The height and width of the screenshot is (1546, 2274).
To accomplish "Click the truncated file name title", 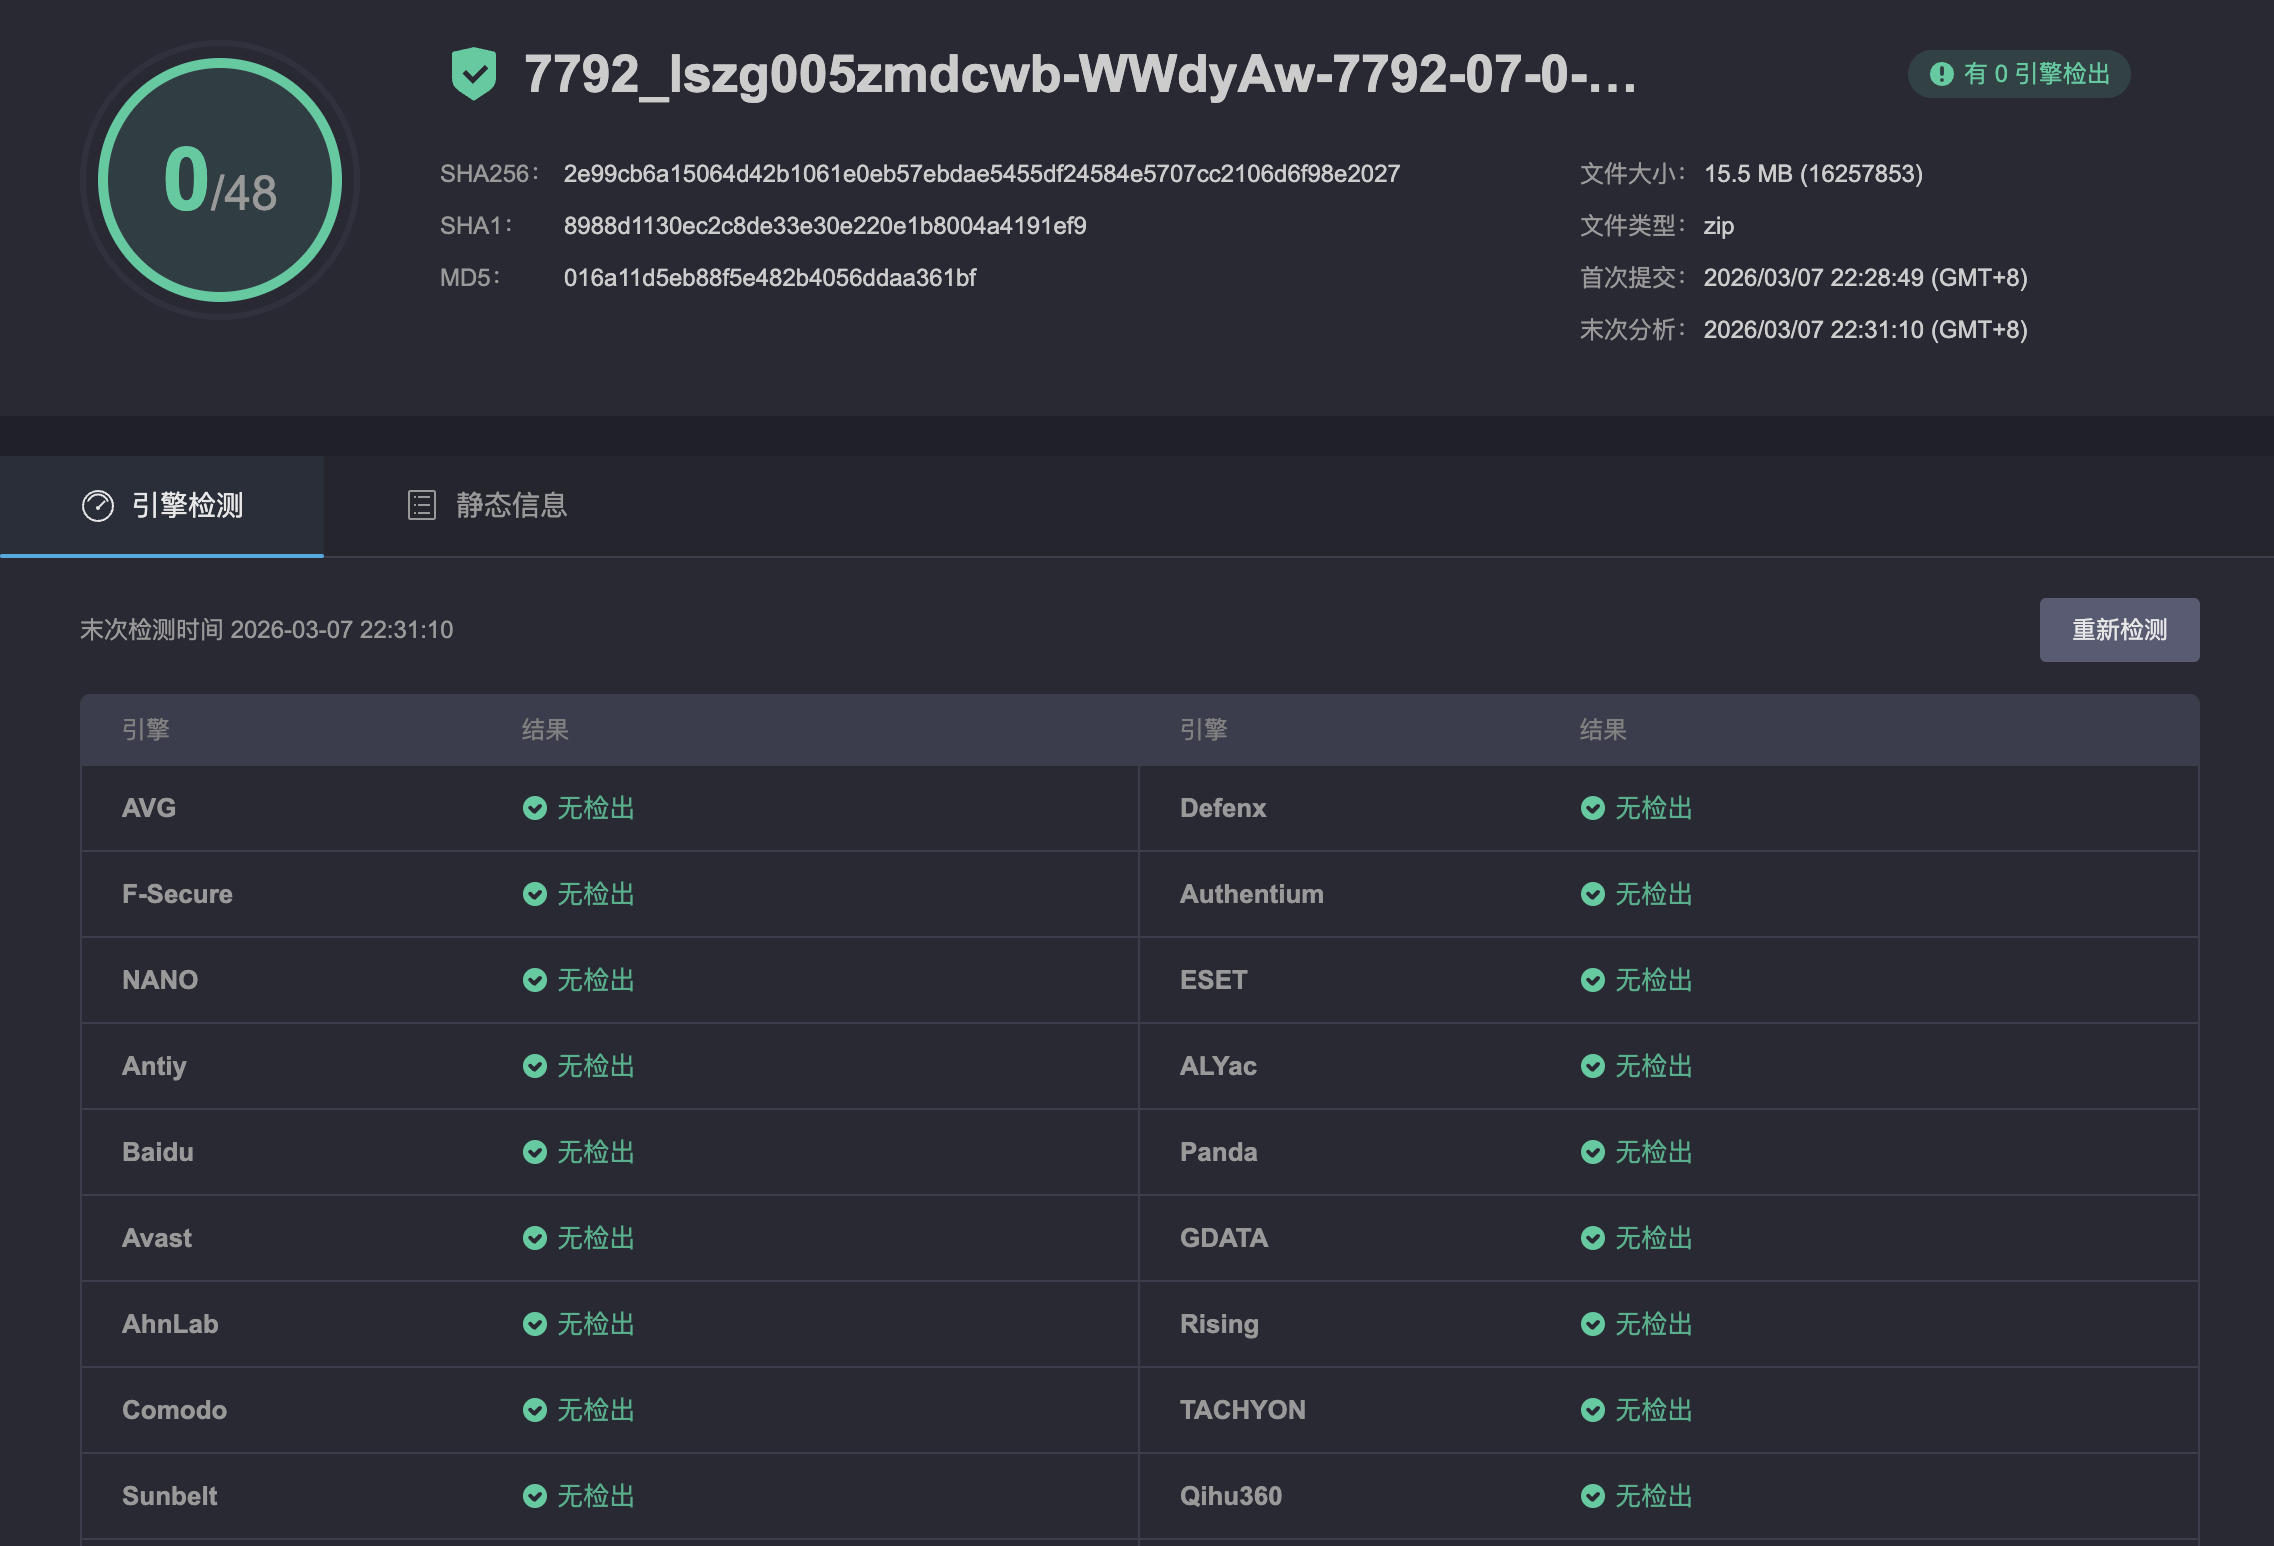I will coord(1080,74).
